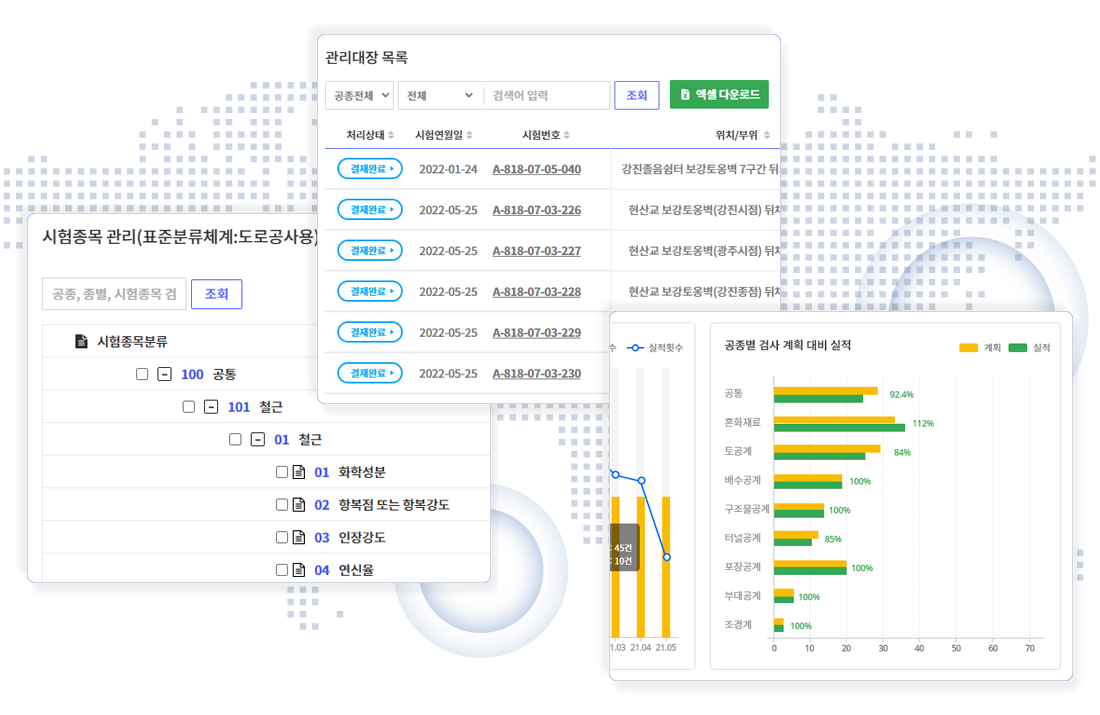Click 결재완료 badge for A-818-07-05-040 row
Screen dimensions: 1100x715
pos(369,169)
